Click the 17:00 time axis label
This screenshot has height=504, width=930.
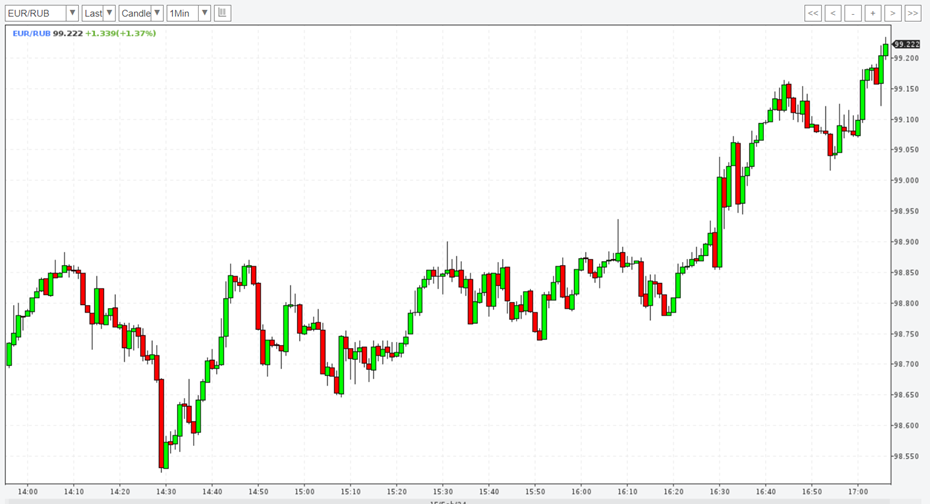(x=858, y=492)
